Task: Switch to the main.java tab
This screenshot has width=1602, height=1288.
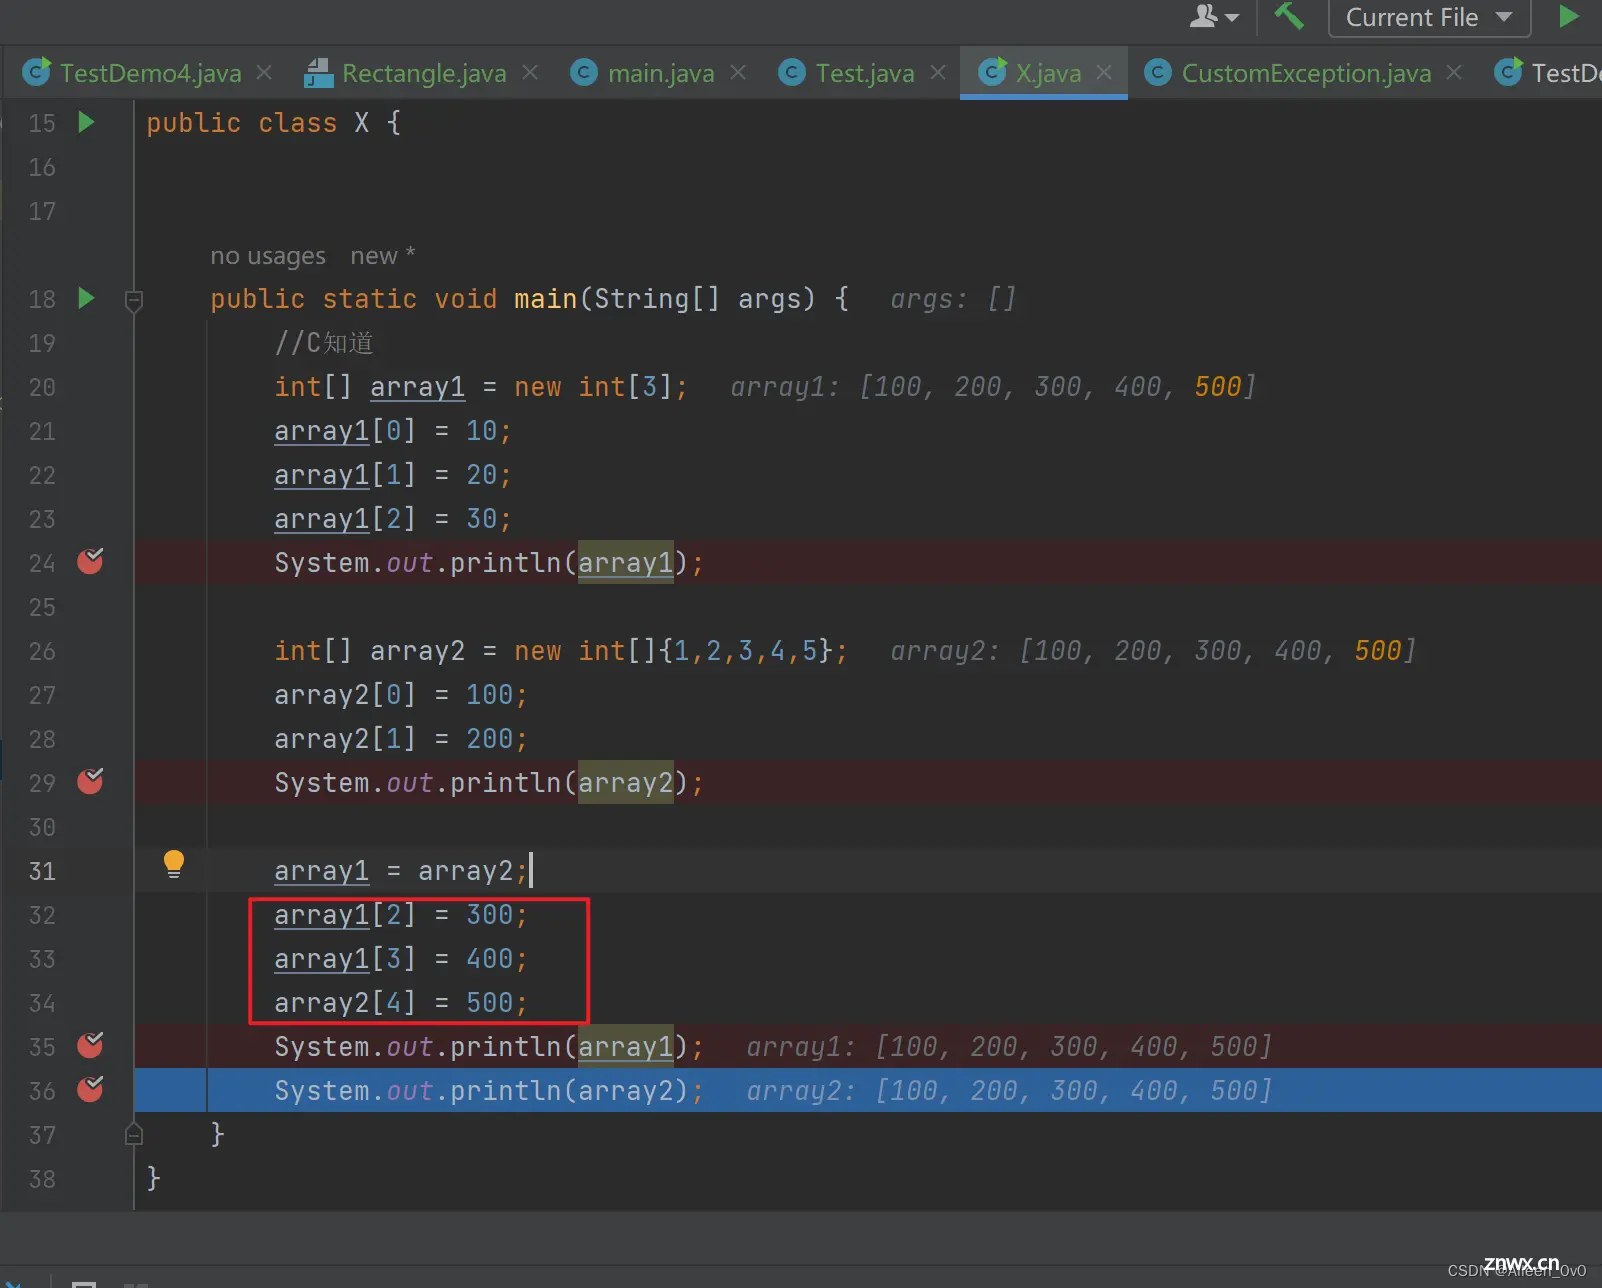Action: click(661, 73)
